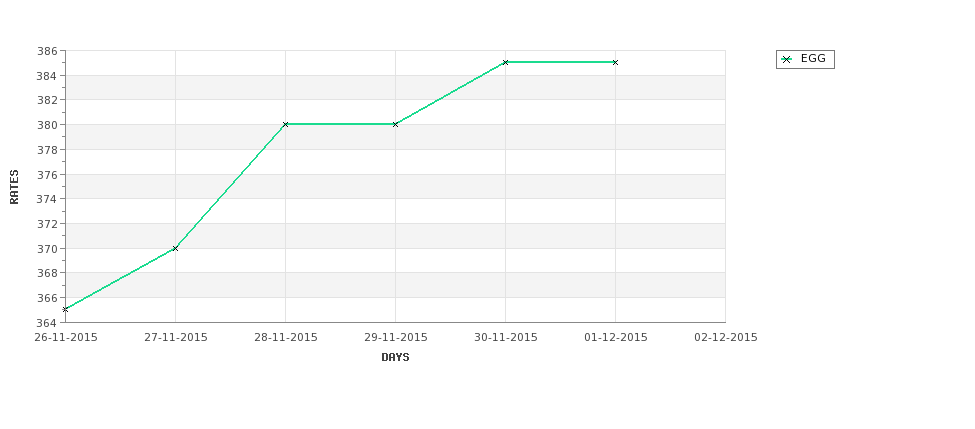Viewport: 975px width, 429px height.
Task: Click the 26-11-2015 date label
Action: [65, 338]
